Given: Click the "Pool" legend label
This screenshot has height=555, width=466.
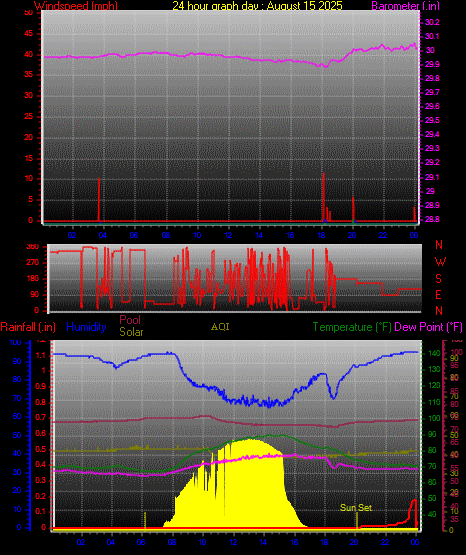Looking at the screenshot, I should click(x=130, y=320).
